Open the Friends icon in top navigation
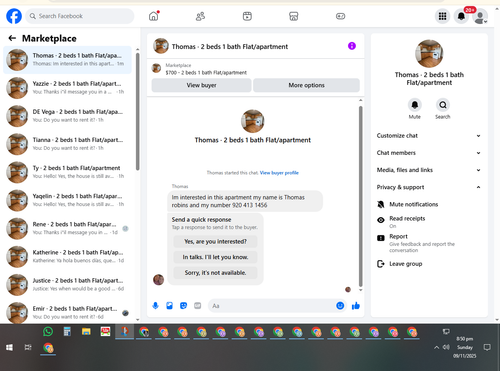 coord(200,16)
